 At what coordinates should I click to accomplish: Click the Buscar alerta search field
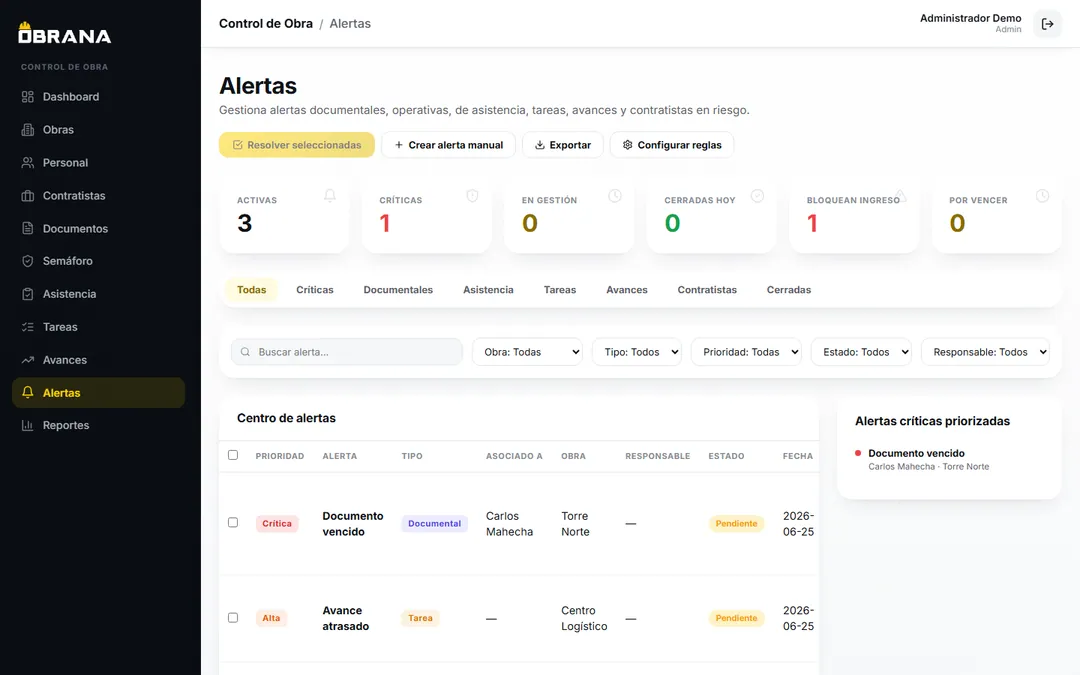point(346,352)
